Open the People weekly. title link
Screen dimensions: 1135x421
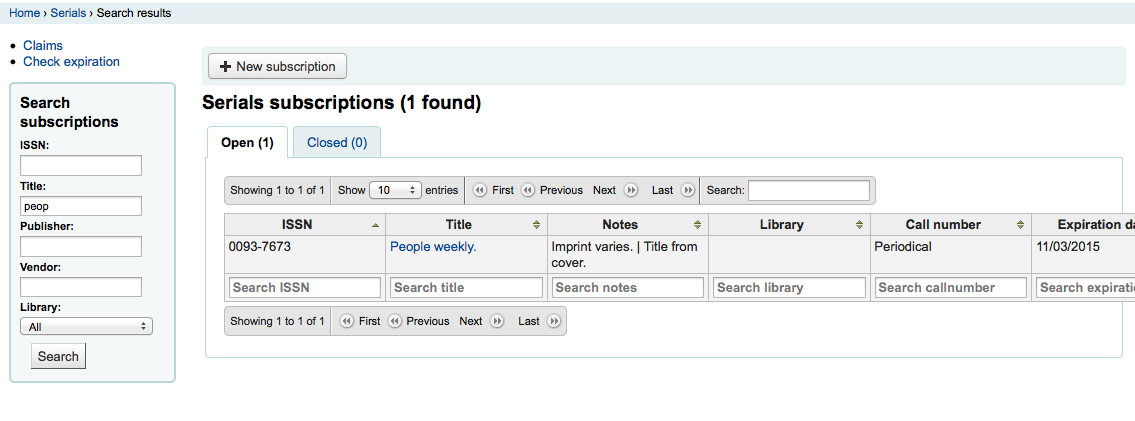pyautogui.click(x=433, y=246)
